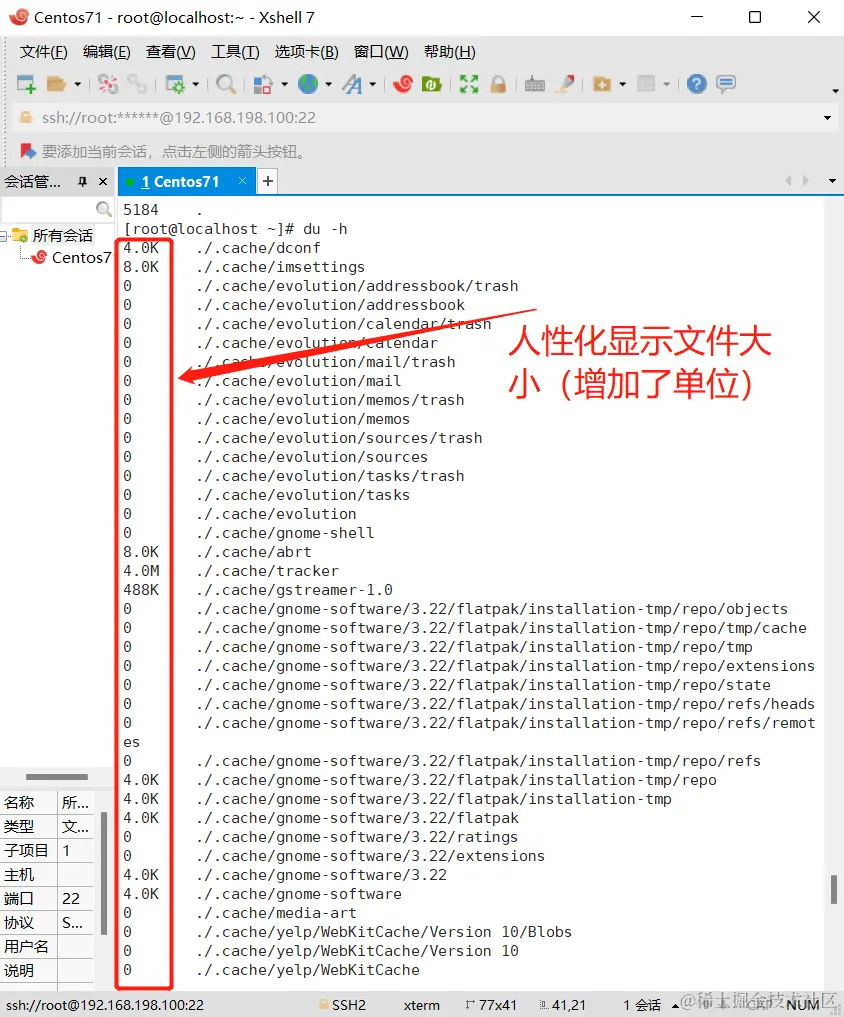Click the 端口 value 22 cell

[x=75, y=898]
